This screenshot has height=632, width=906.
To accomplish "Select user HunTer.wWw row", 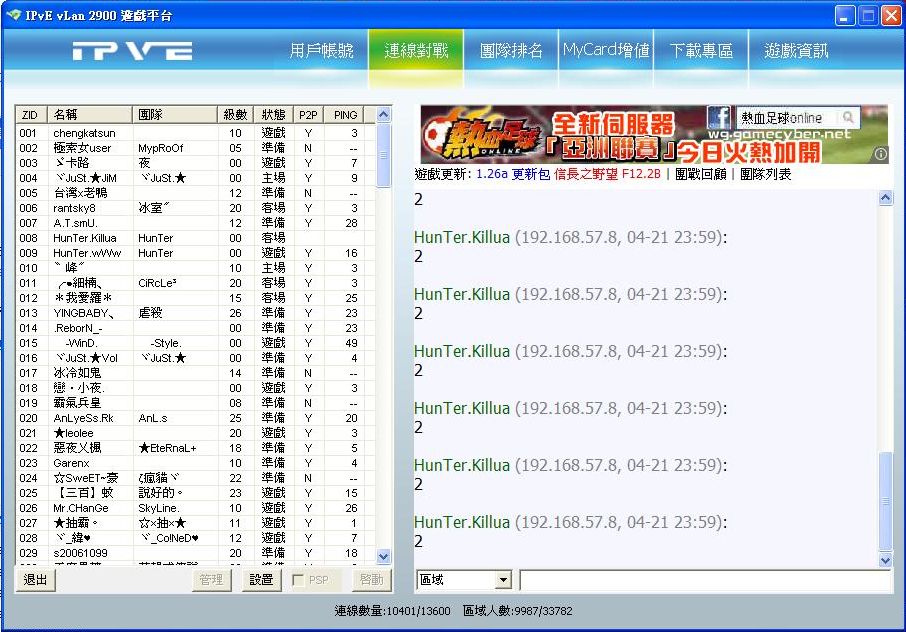I will (195, 253).
